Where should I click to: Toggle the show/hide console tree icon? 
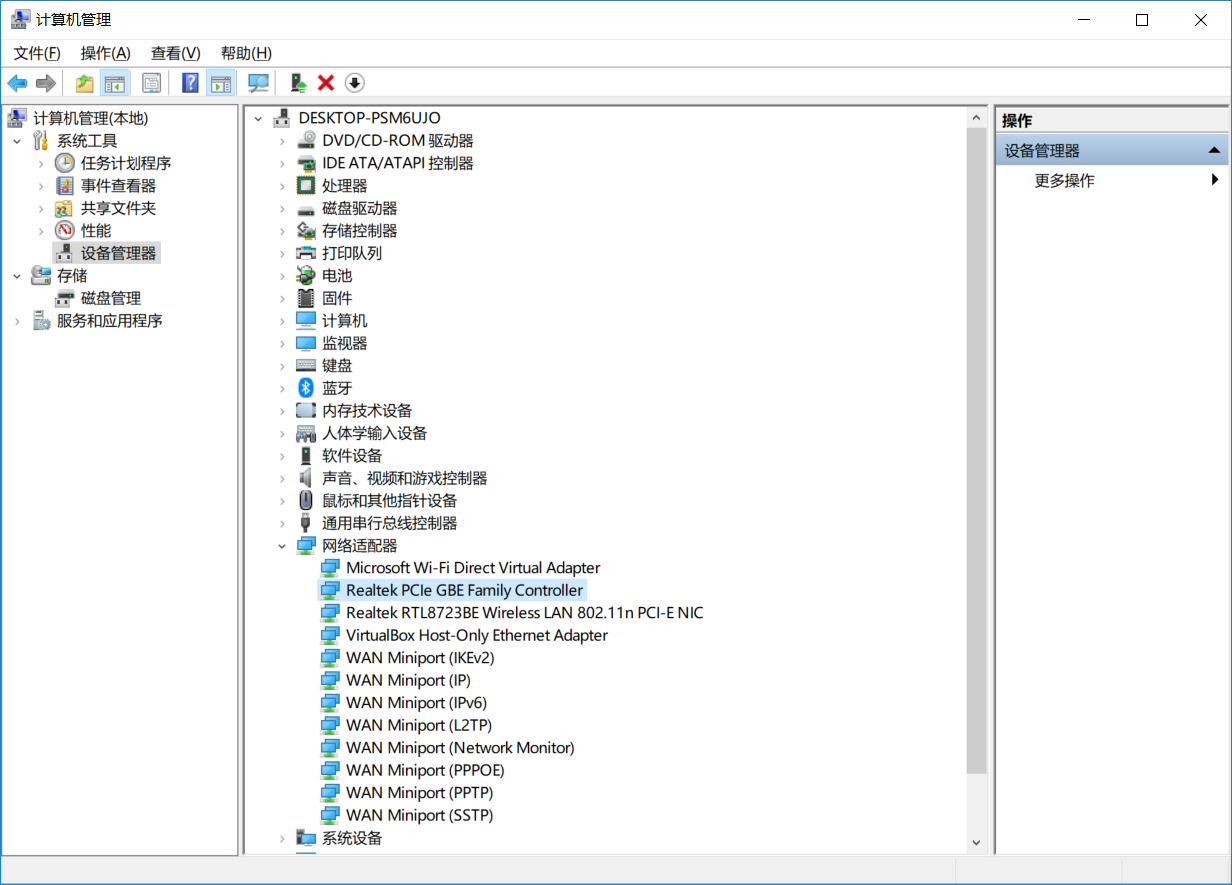click(x=115, y=83)
